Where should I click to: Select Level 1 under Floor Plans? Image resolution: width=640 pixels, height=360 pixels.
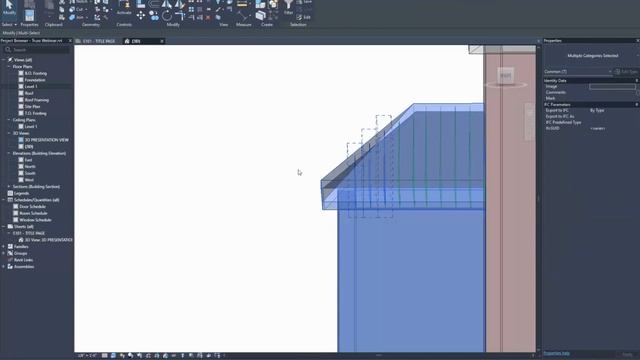[31, 87]
